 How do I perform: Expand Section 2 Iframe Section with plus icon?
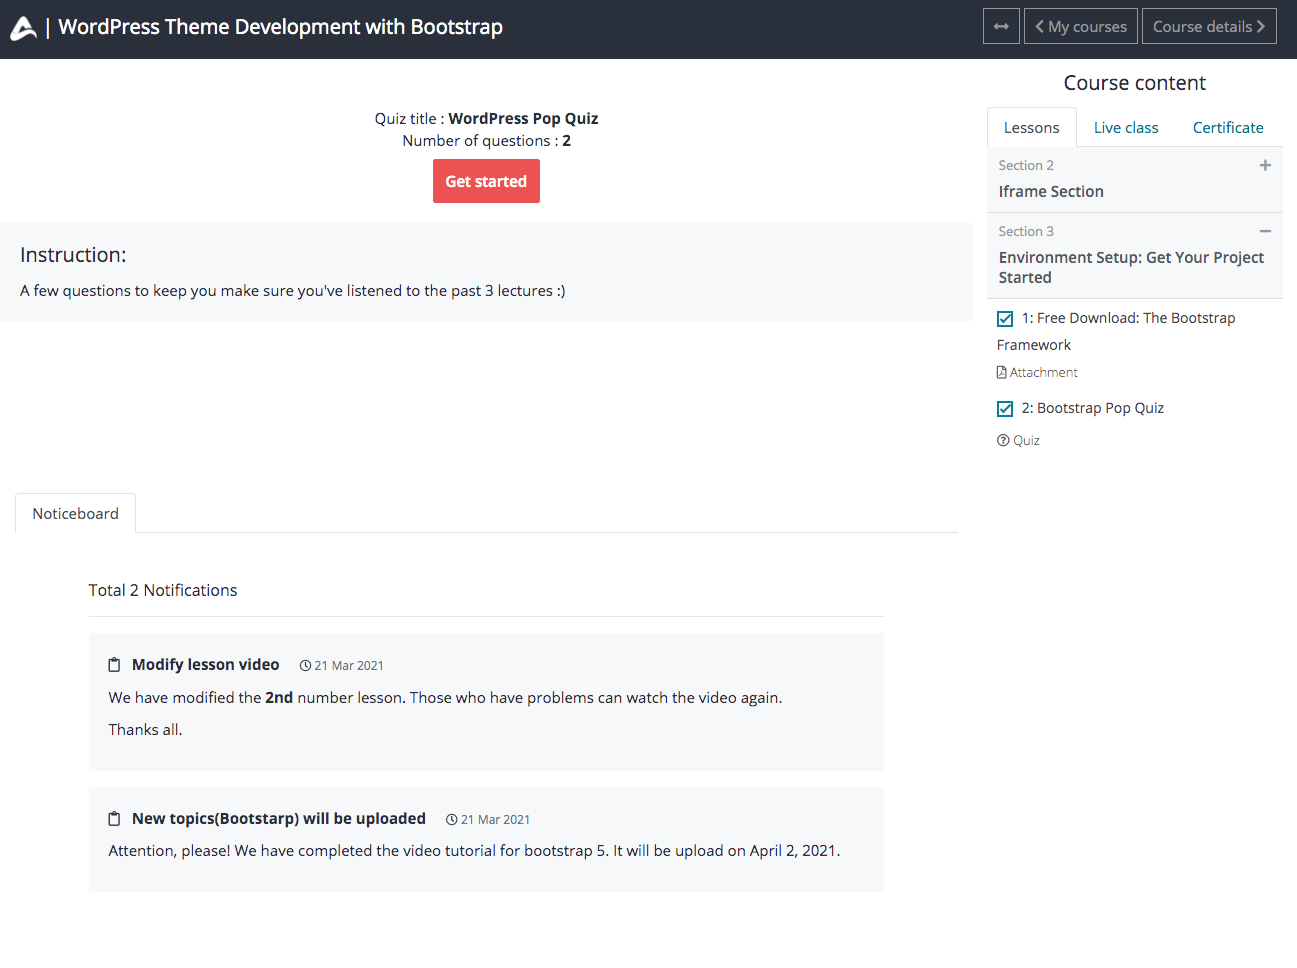(x=1265, y=165)
